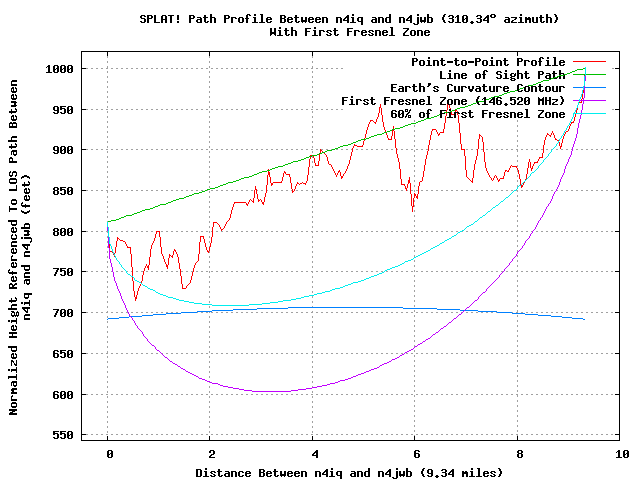Viewport: 640px width, 480px height.
Task: Click the "Earth's Curvature Contour" legend label
Action: tap(477, 88)
